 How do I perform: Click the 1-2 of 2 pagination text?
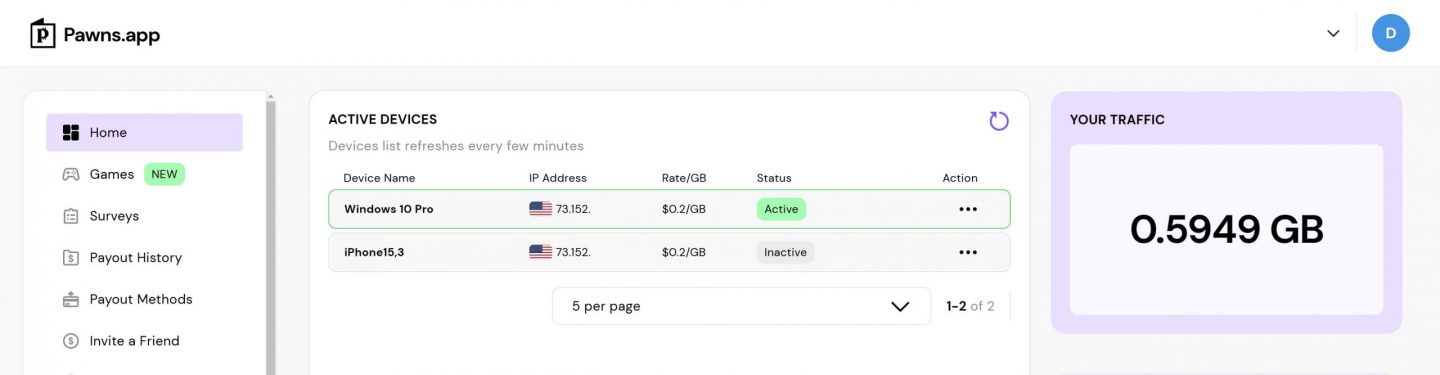click(x=970, y=306)
